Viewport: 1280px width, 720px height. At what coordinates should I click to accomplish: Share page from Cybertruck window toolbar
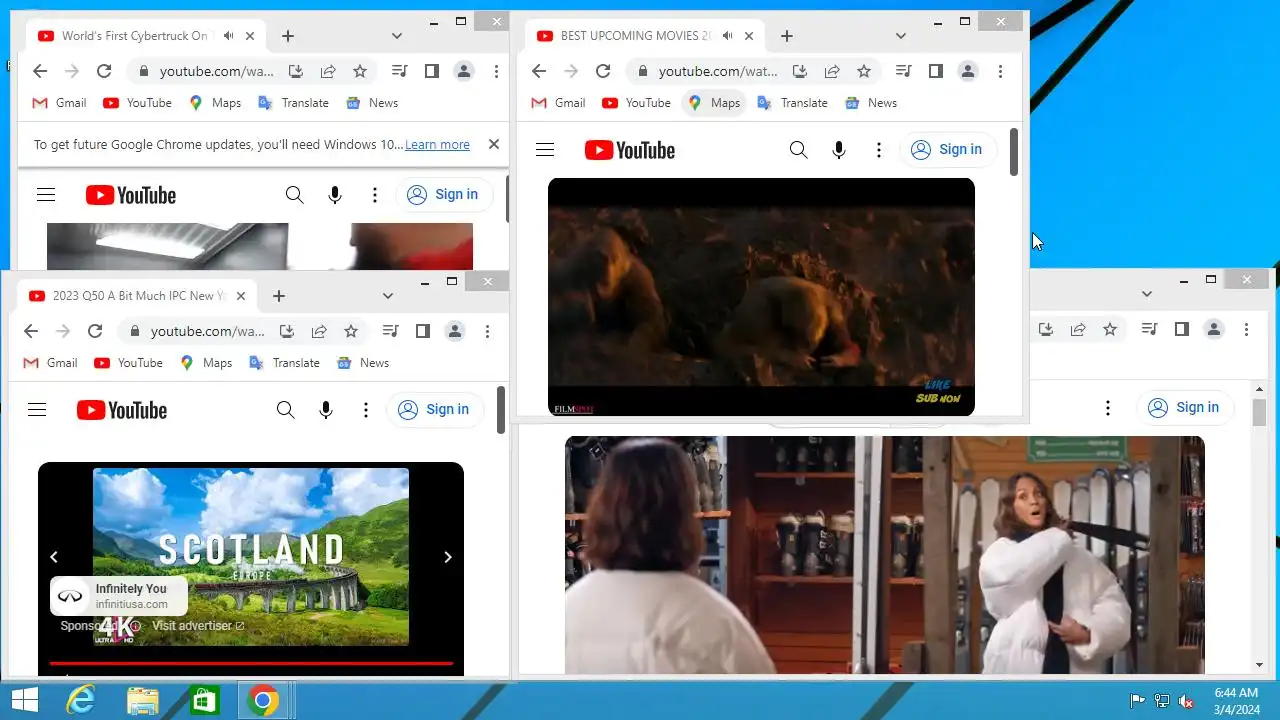[x=328, y=71]
